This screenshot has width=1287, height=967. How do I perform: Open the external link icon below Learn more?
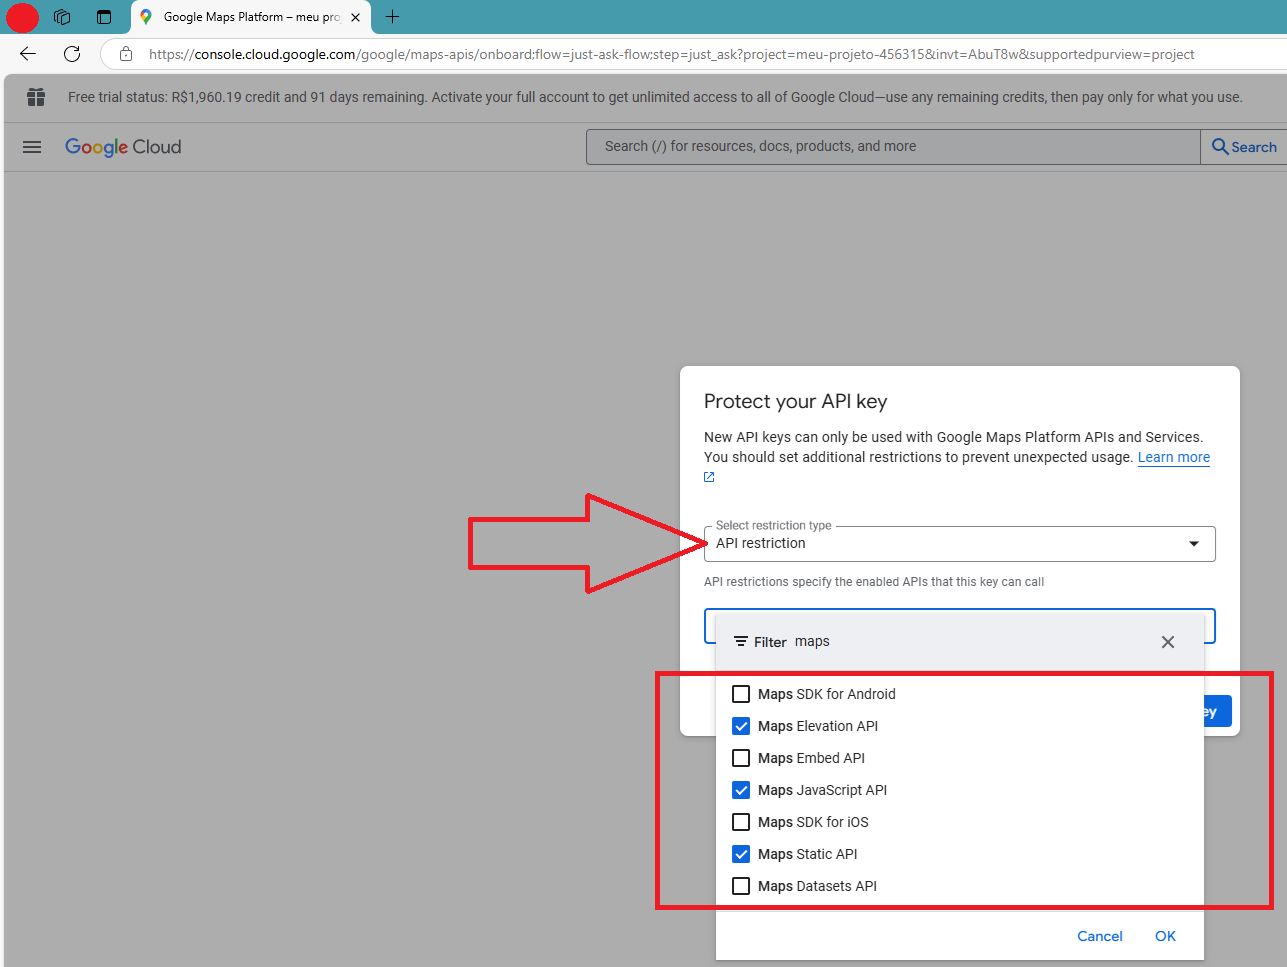click(708, 477)
